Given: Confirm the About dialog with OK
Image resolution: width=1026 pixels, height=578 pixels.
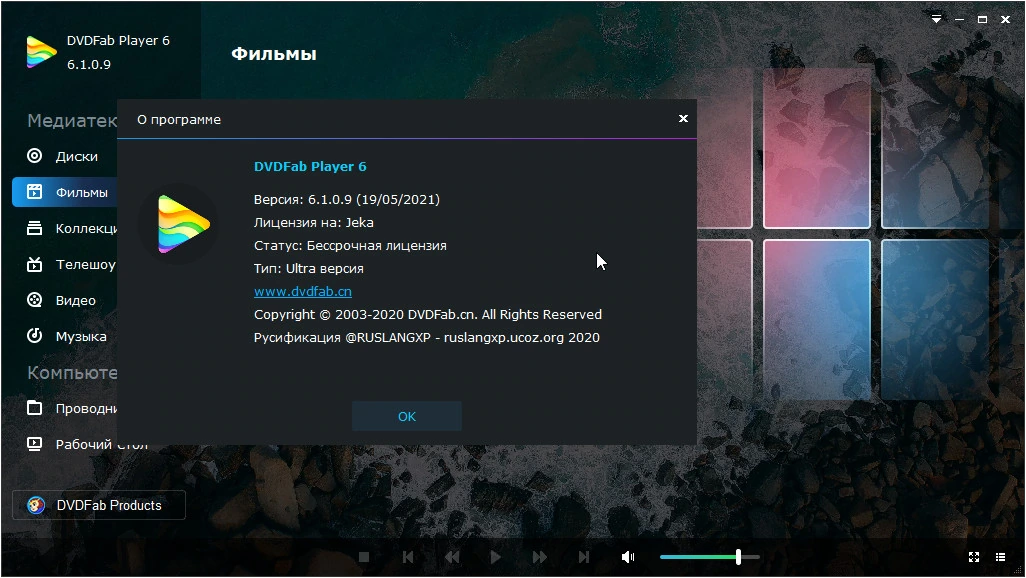Looking at the screenshot, I should pyautogui.click(x=407, y=416).
